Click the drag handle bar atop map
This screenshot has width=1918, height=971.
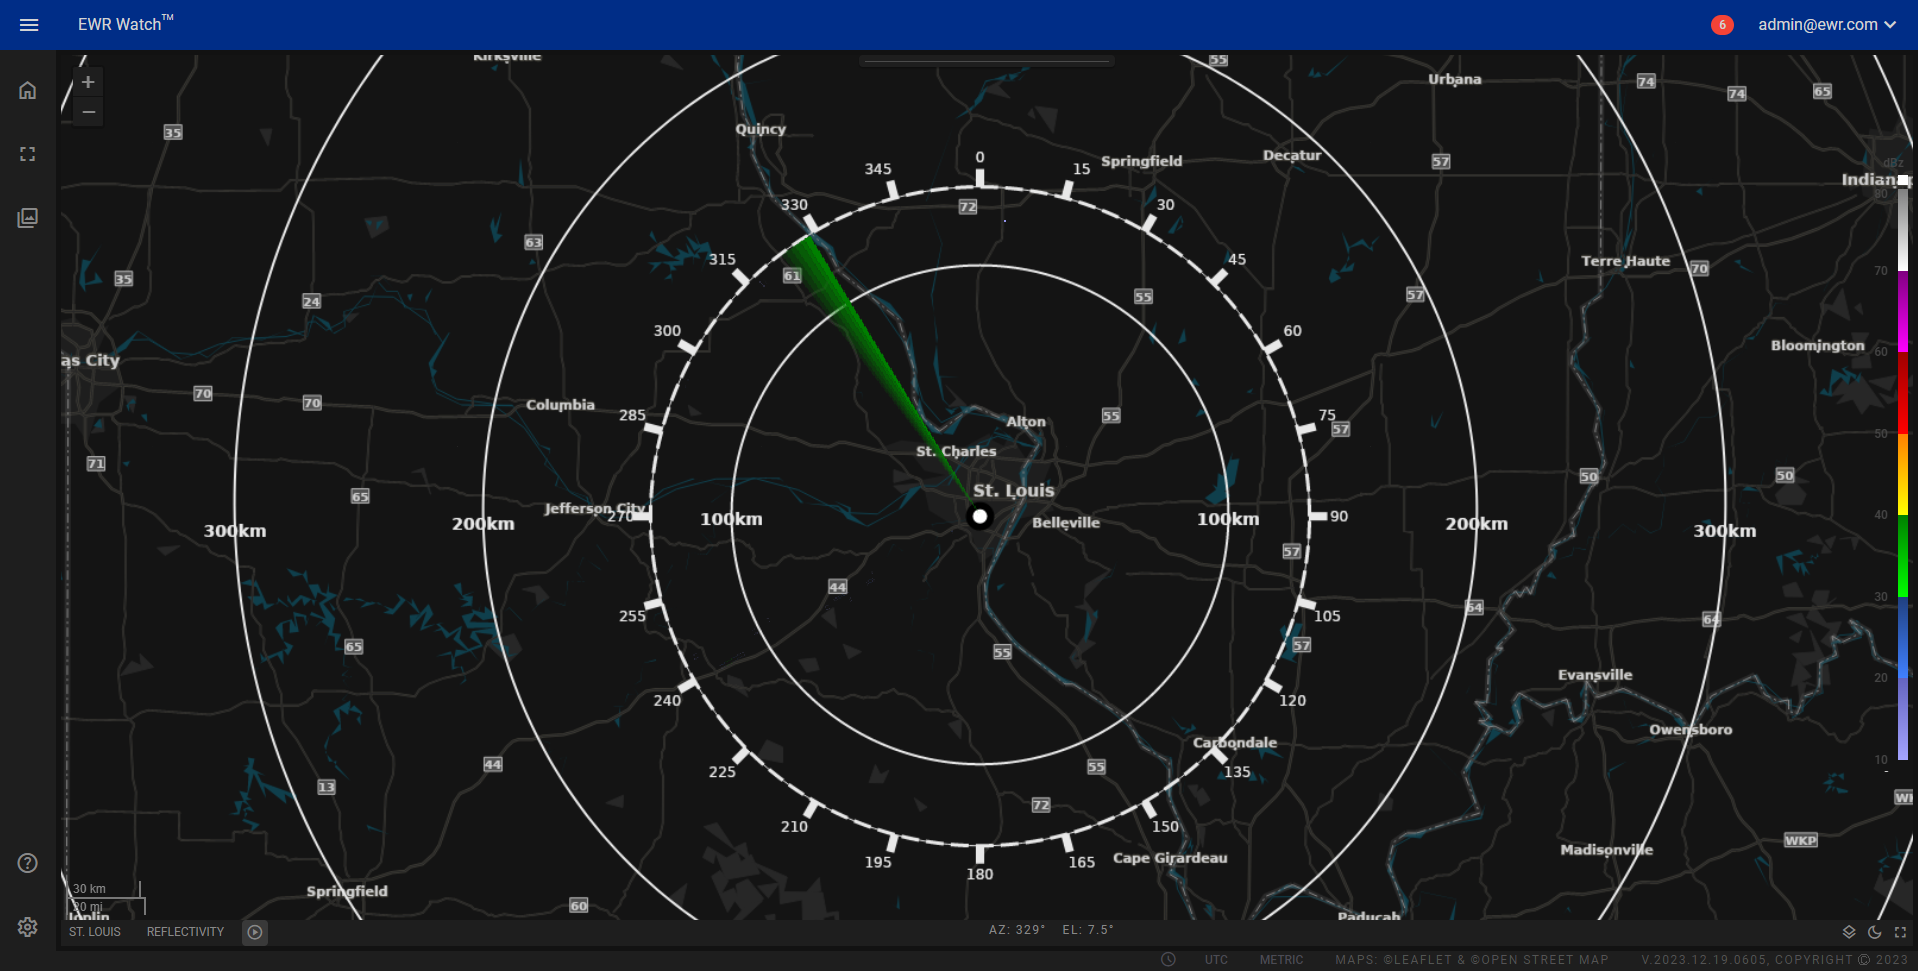click(986, 61)
